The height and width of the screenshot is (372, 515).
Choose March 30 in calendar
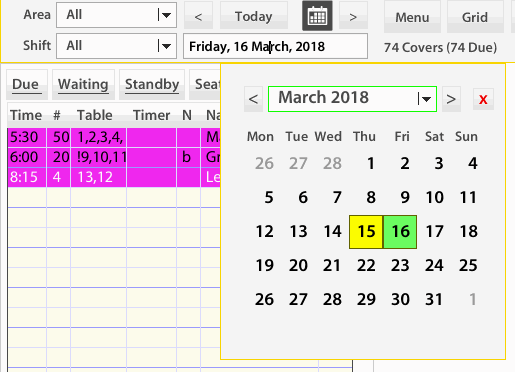[x=400, y=300]
